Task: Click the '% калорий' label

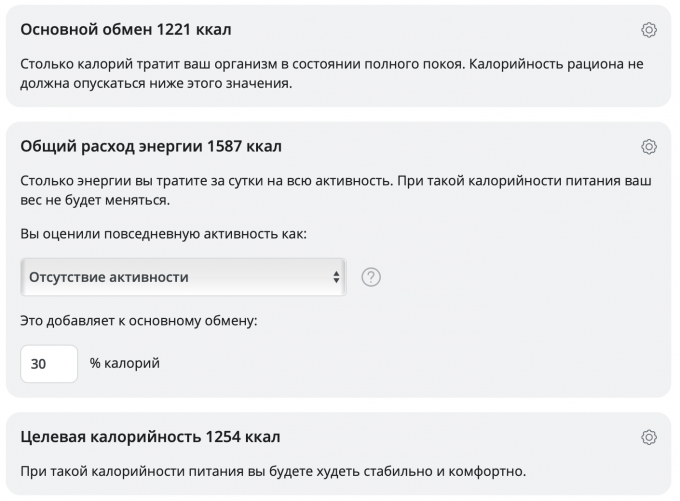Action: pos(125,364)
